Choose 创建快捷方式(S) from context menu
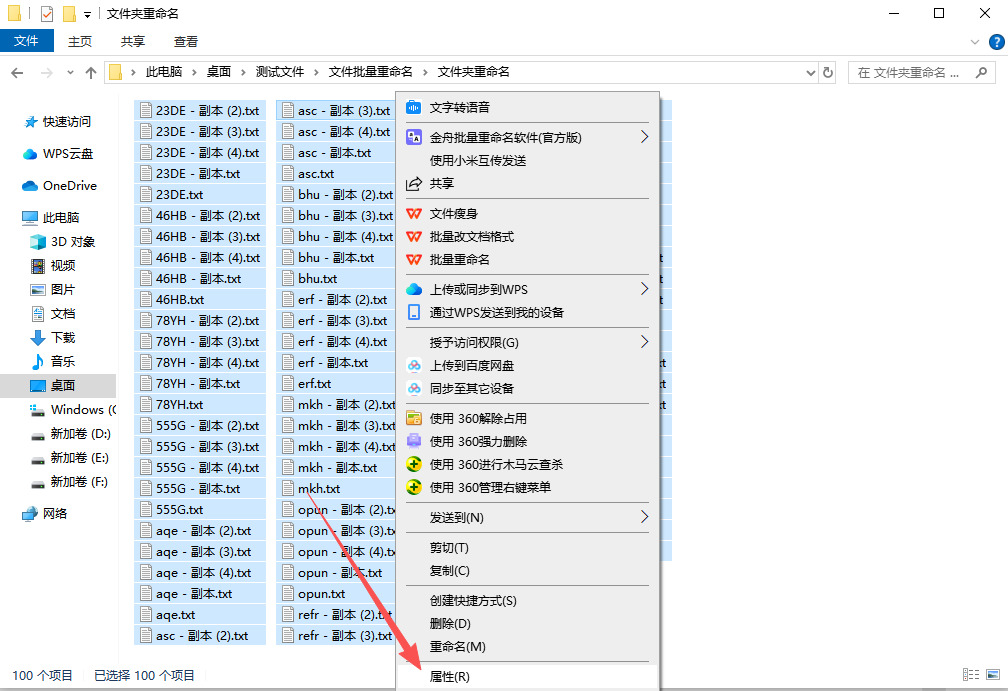 pos(527,600)
